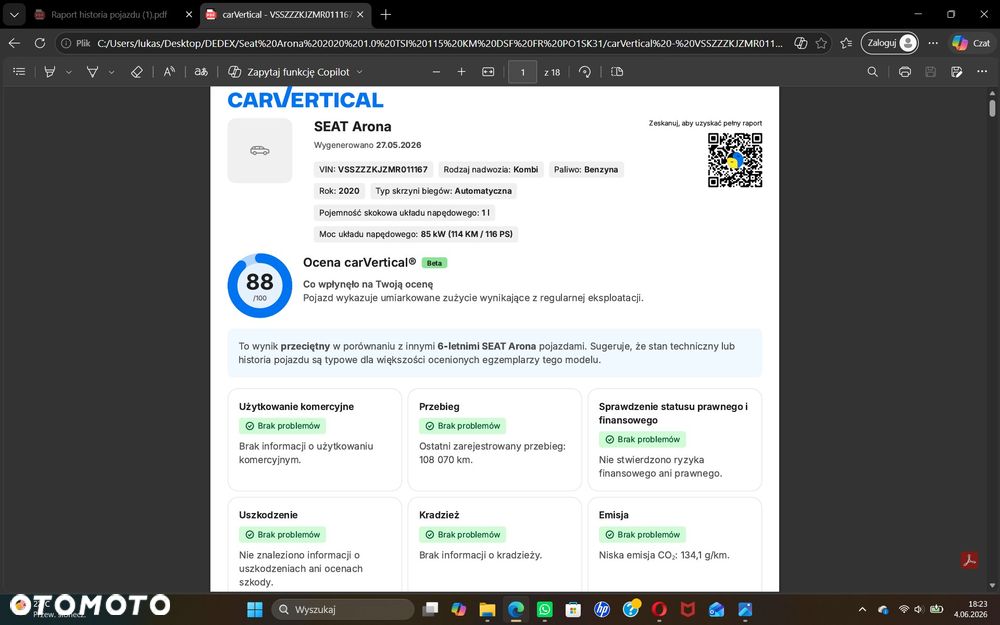This screenshot has height=625, width=1000.
Task: Switch to Raport historia pojazdu tab
Action: 108,14
